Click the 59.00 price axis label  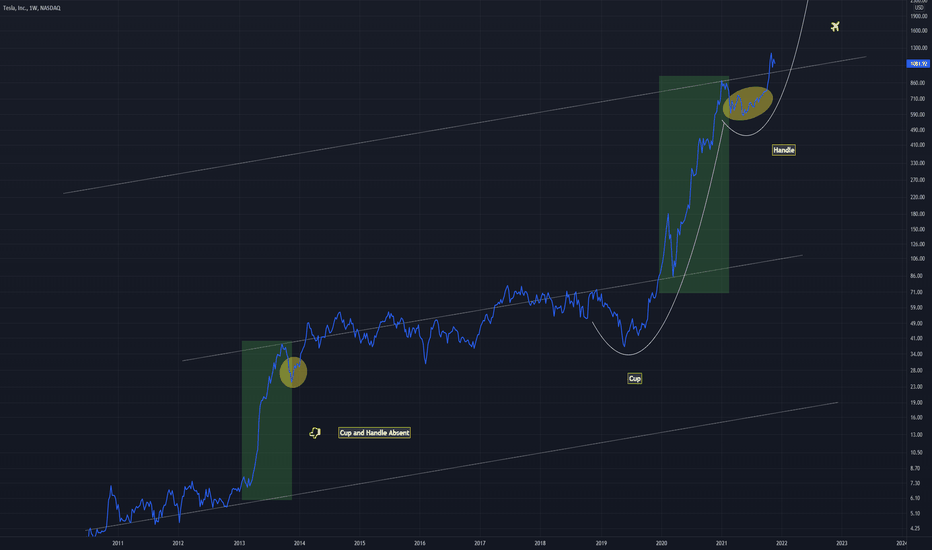coord(917,307)
